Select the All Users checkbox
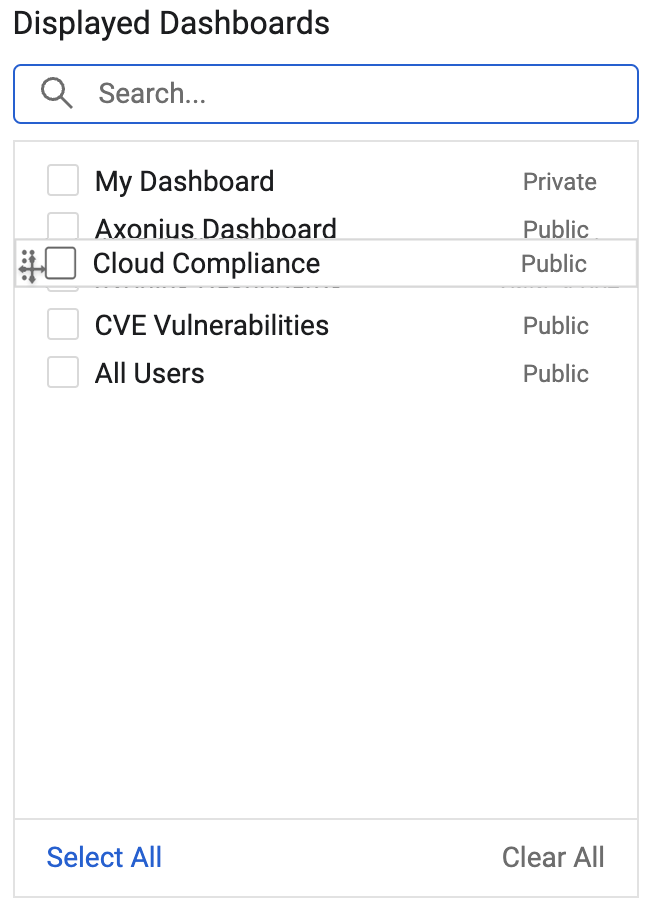This screenshot has width=650, height=912. (63, 373)
